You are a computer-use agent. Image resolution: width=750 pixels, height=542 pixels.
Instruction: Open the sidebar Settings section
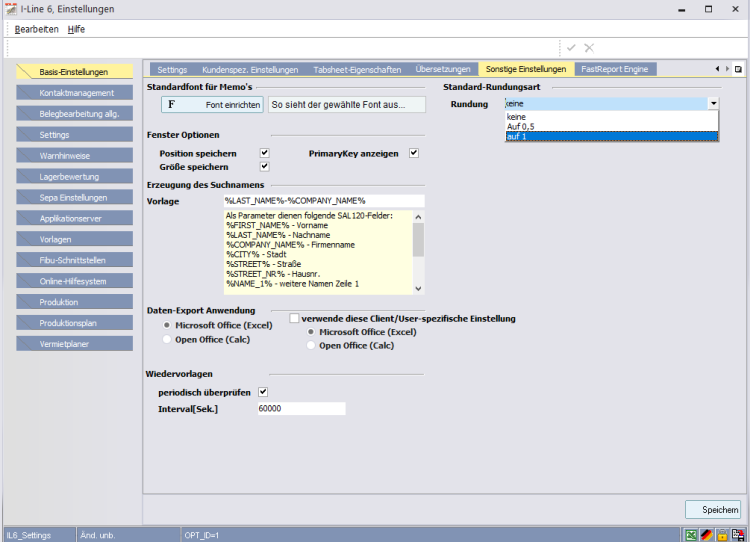tap(74, 135)
